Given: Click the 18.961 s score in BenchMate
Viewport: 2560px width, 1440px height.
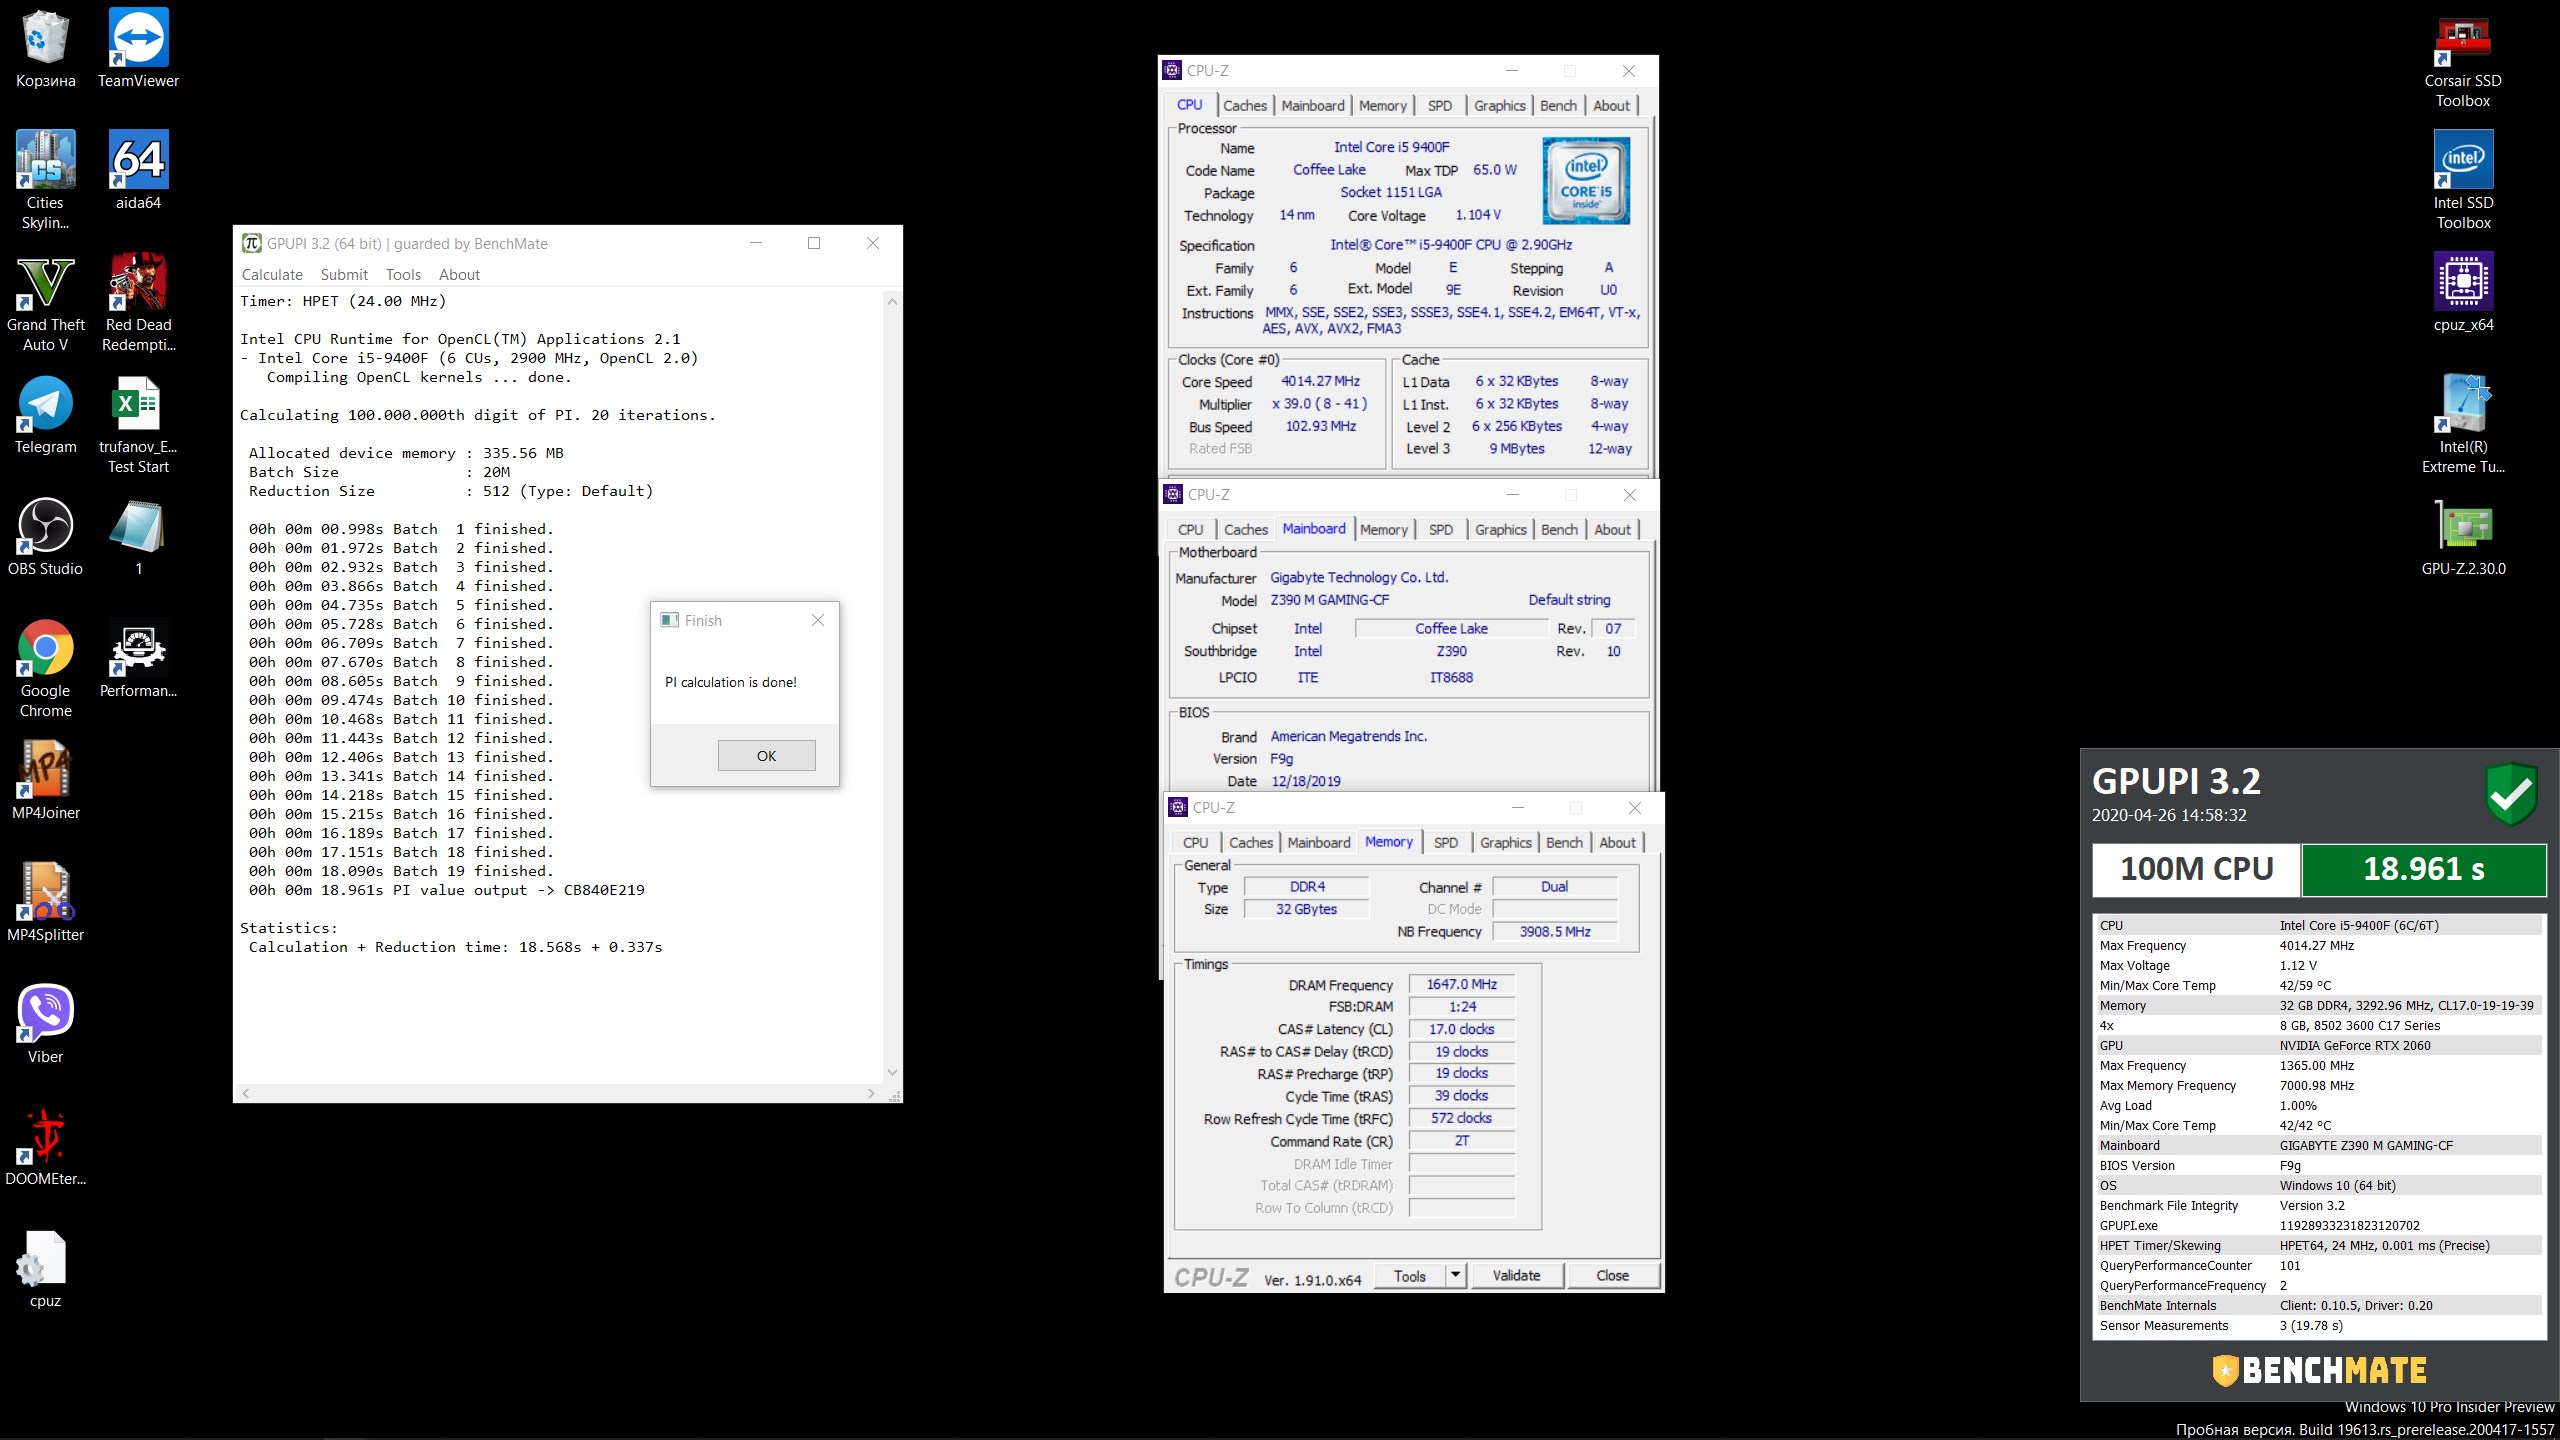Looking at the screenshot, I should [x=2423, y=869].
